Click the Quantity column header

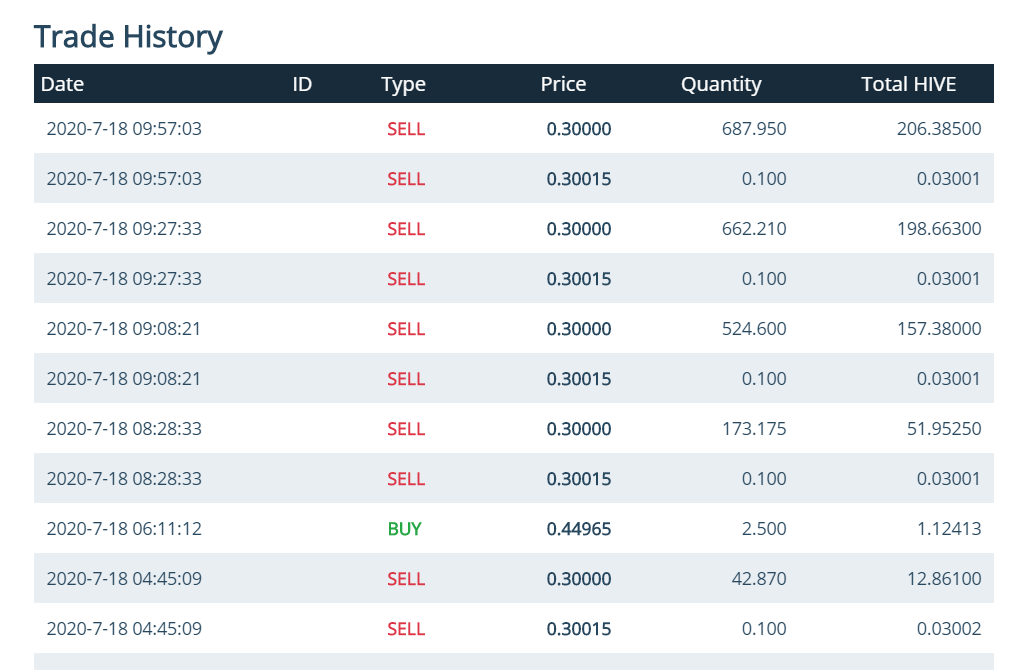click(721, 84)
